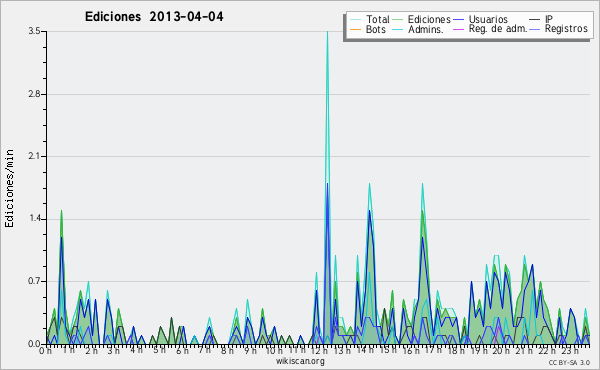The height and width of the screenshot is (370, 600).
Task: Click the 10 h x-axis label
Action: pyautogui.click(x=274, y=351)
